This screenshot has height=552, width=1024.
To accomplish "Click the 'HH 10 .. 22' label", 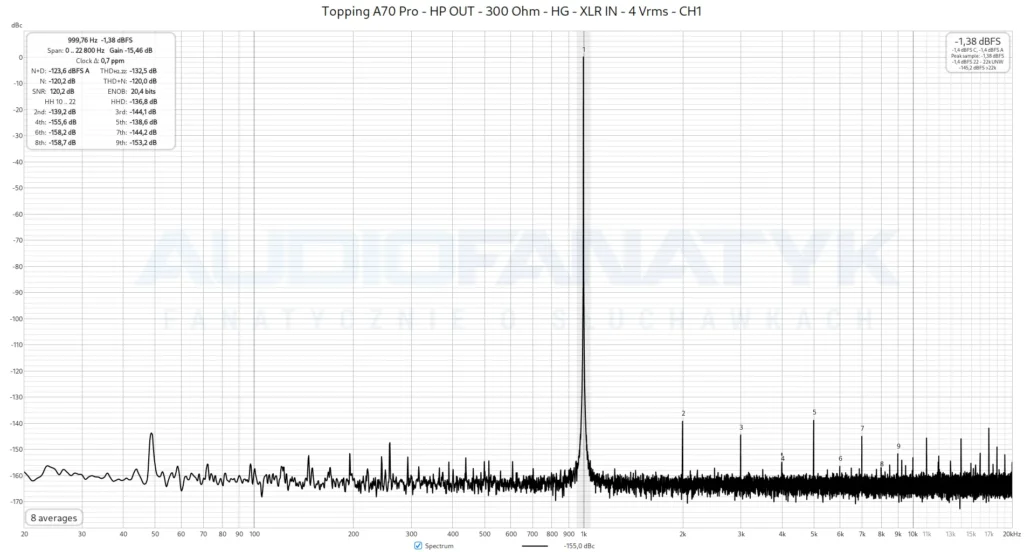I will click(60, 102).
